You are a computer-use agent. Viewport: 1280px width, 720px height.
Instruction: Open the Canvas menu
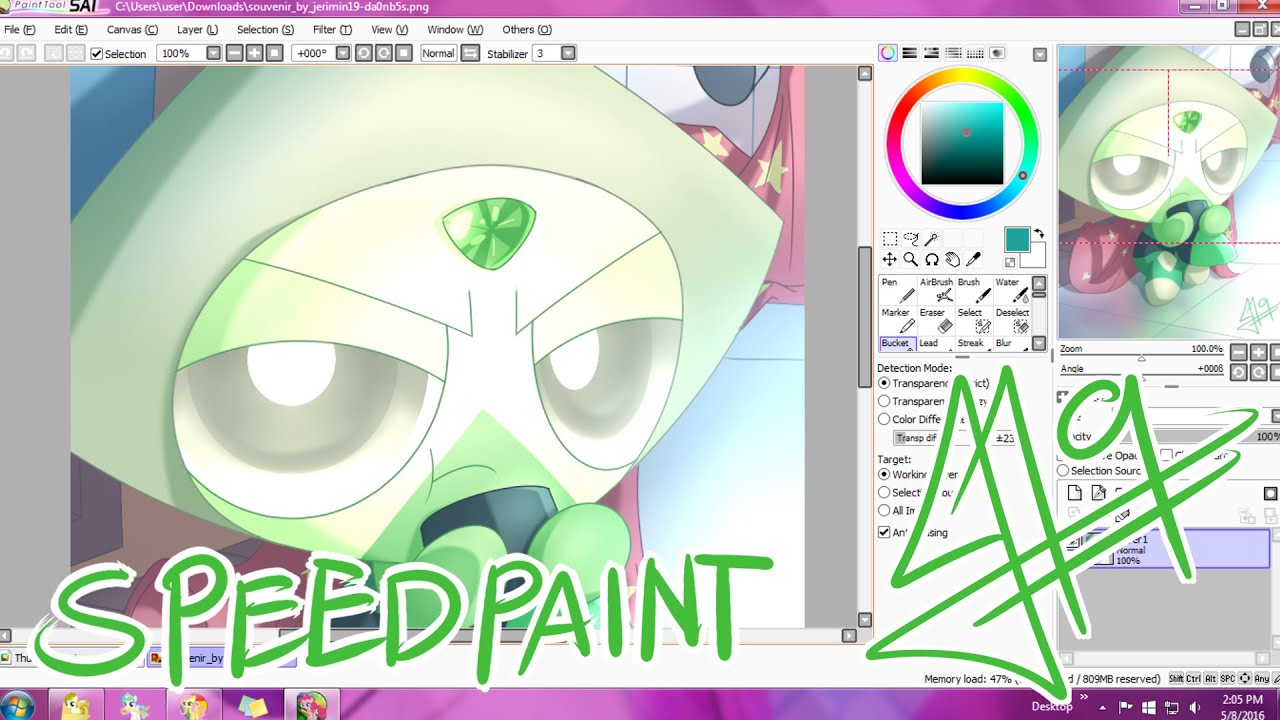pos(133,30)
